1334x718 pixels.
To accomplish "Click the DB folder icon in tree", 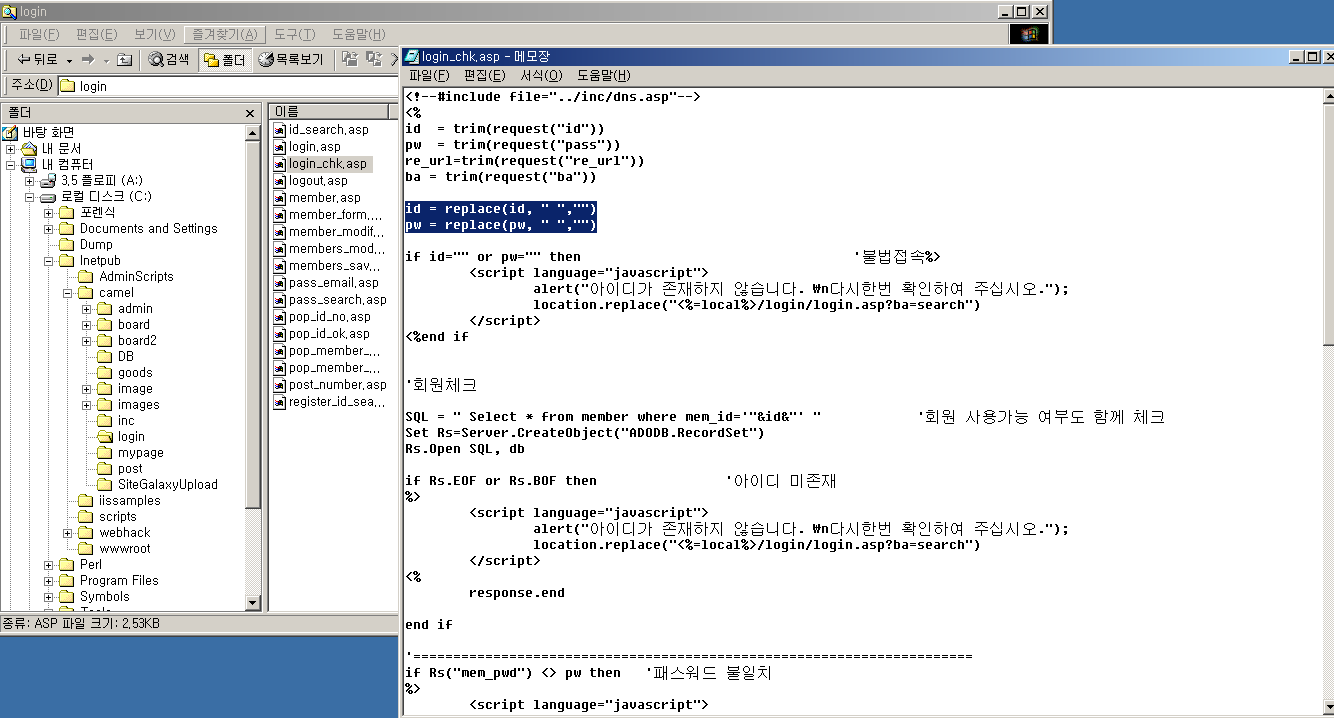I will coord(105,356).
